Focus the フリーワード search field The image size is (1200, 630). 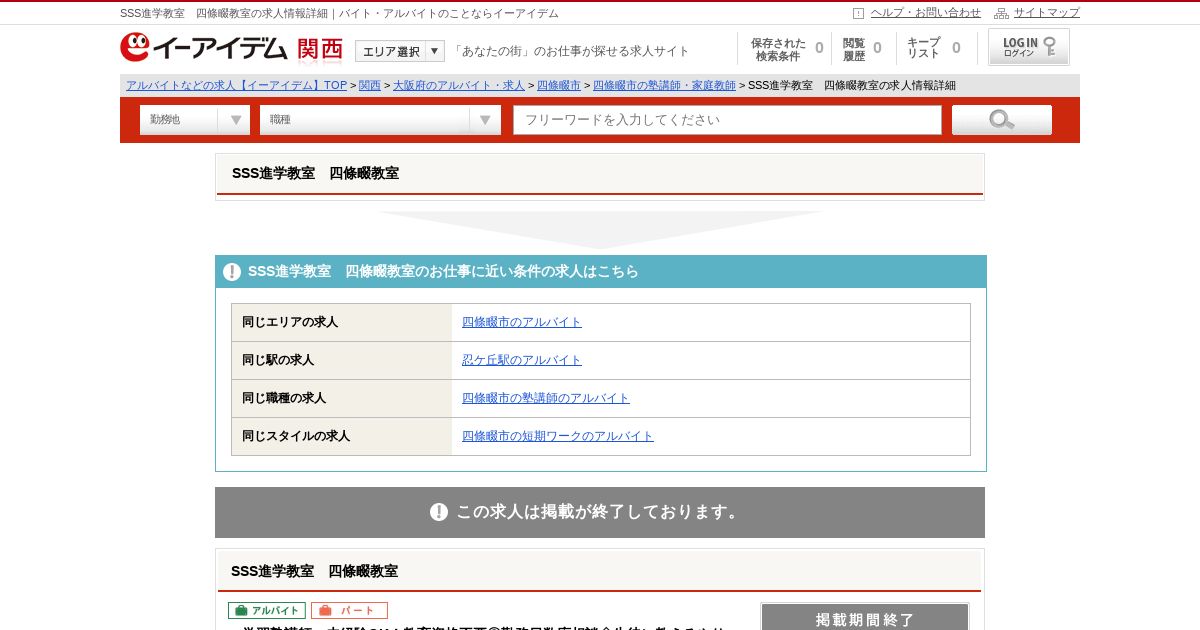[727, 120]
